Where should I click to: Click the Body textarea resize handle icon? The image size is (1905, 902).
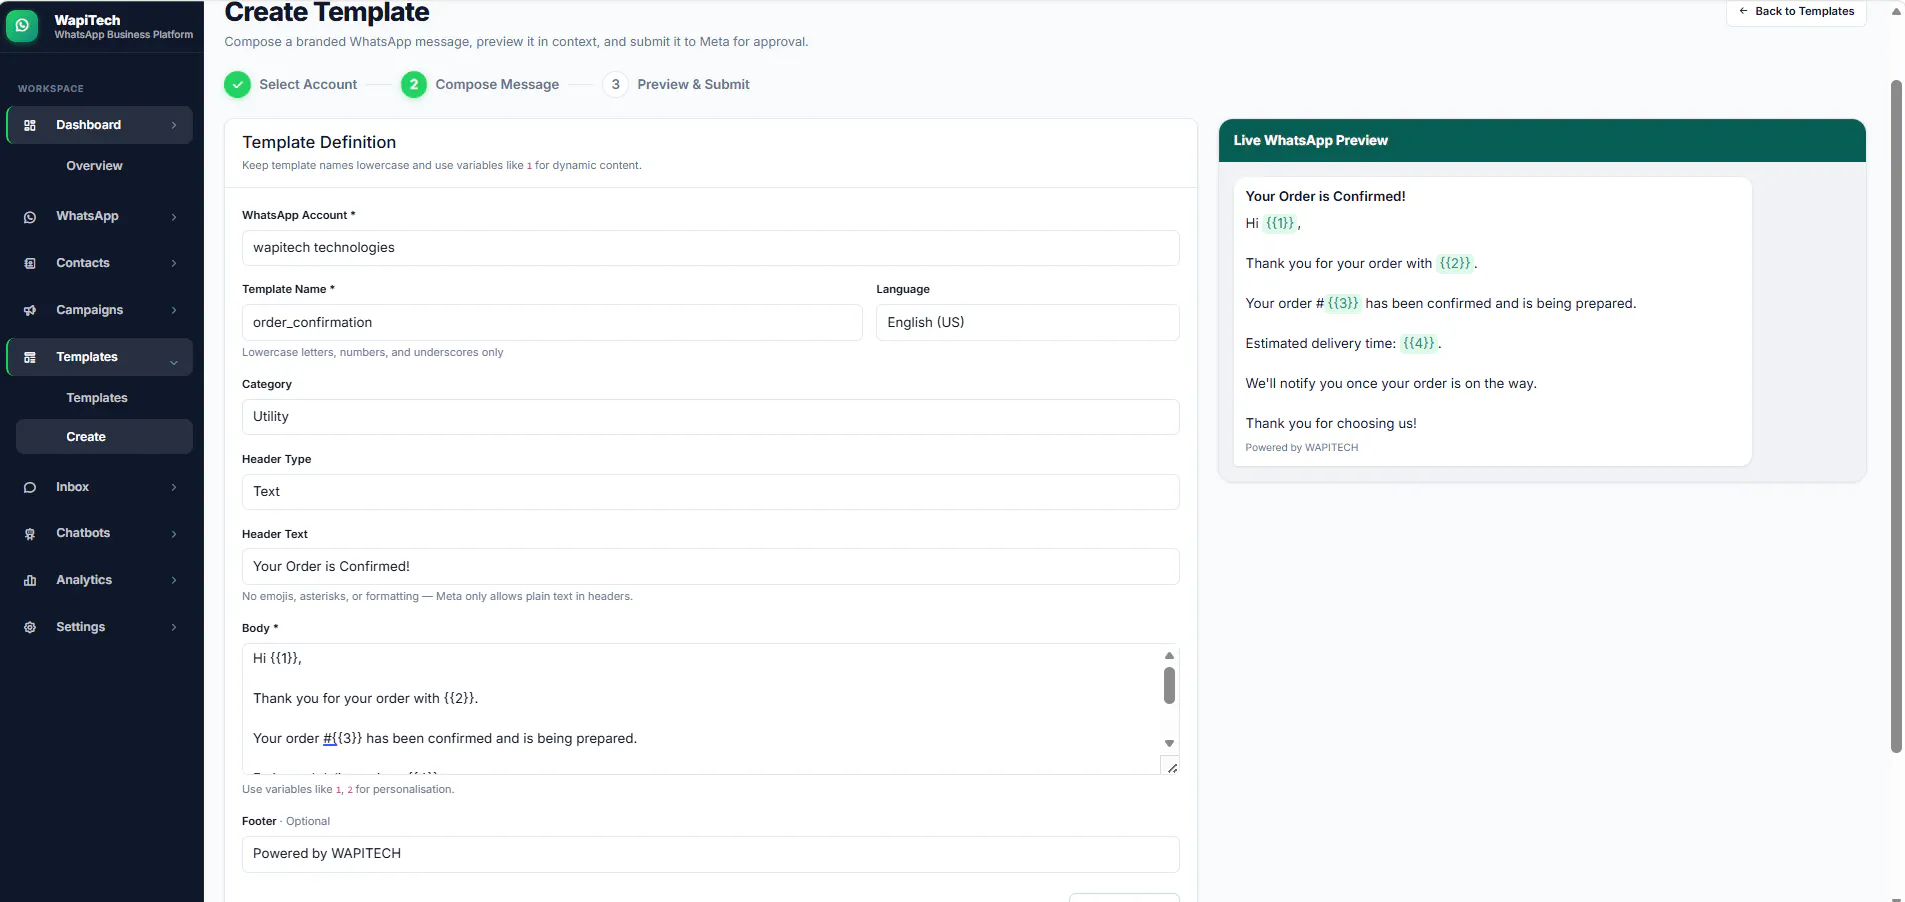(1172, 767)
